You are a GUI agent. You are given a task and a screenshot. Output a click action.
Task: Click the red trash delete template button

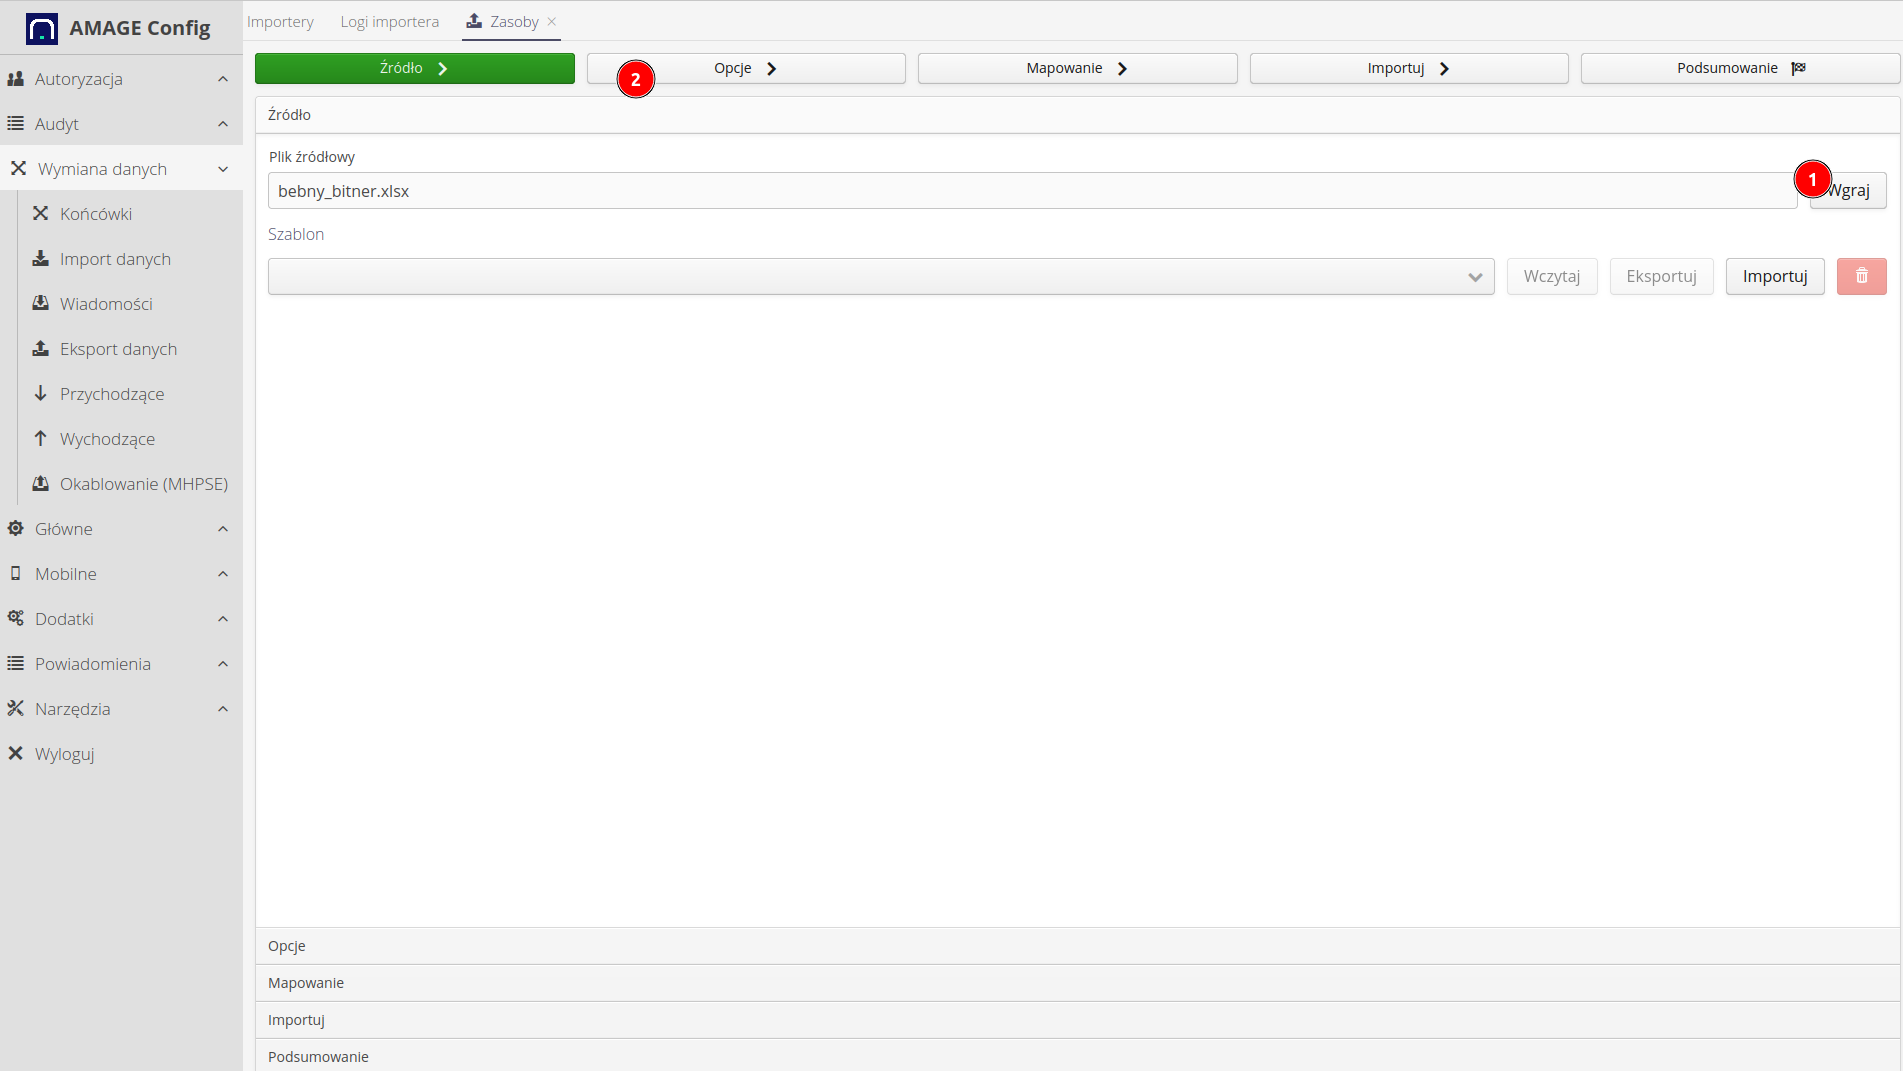(x=1861, y=276)
